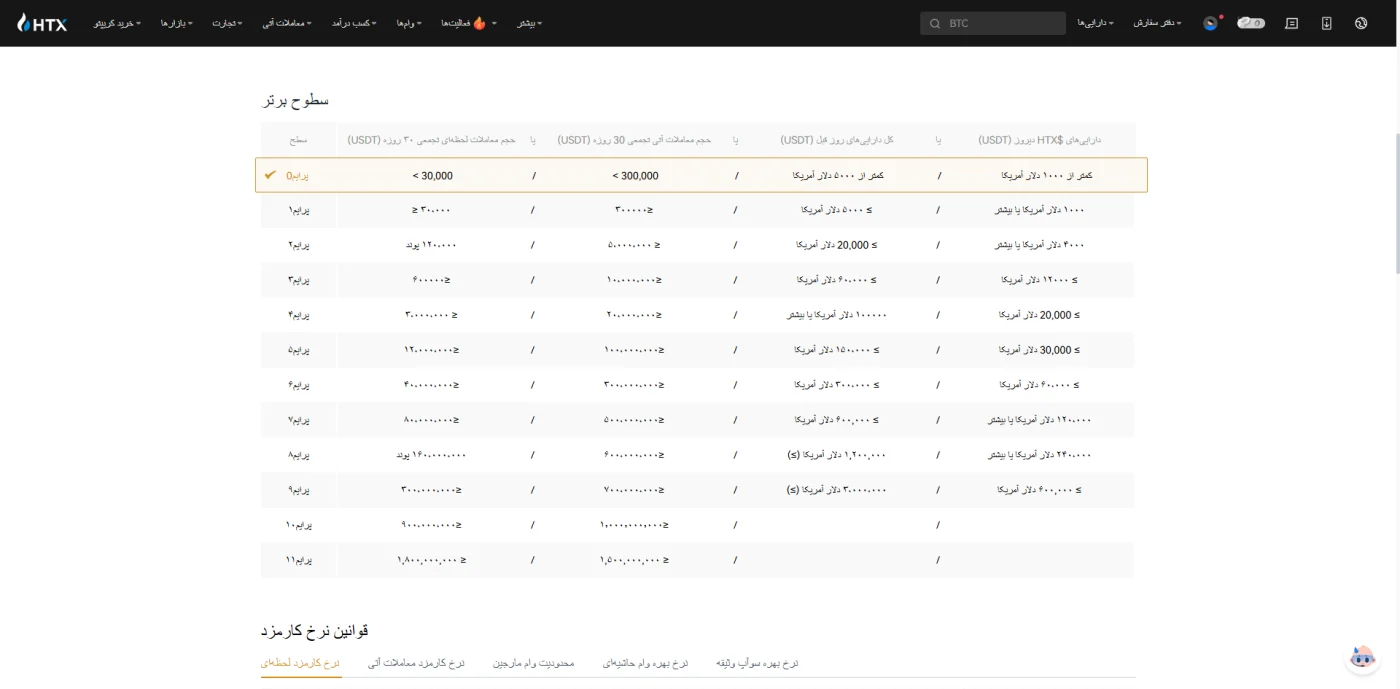1400x689 pixels.
Task: Click 'کمتر از ۵۰۰۰ دلار آمریکا' cell
Action: pyautogui.click(x=837, y=175)
